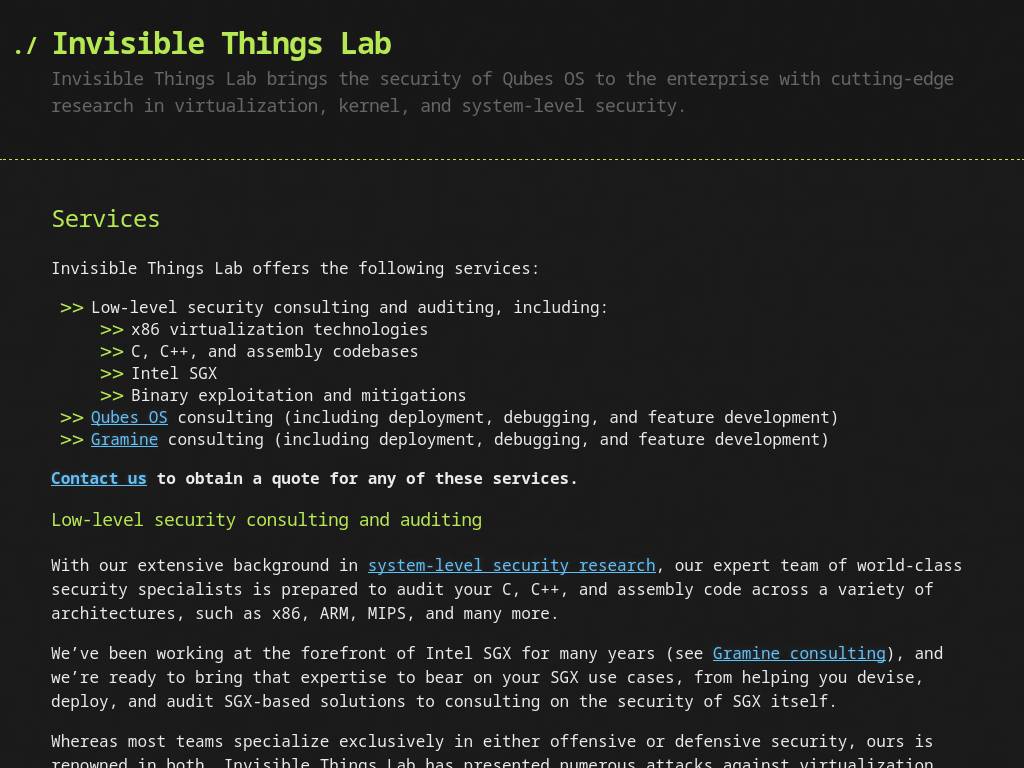
Task: Click the >> marker beside "x86 virtualization technologies"
Action: (x=112, y=330)
